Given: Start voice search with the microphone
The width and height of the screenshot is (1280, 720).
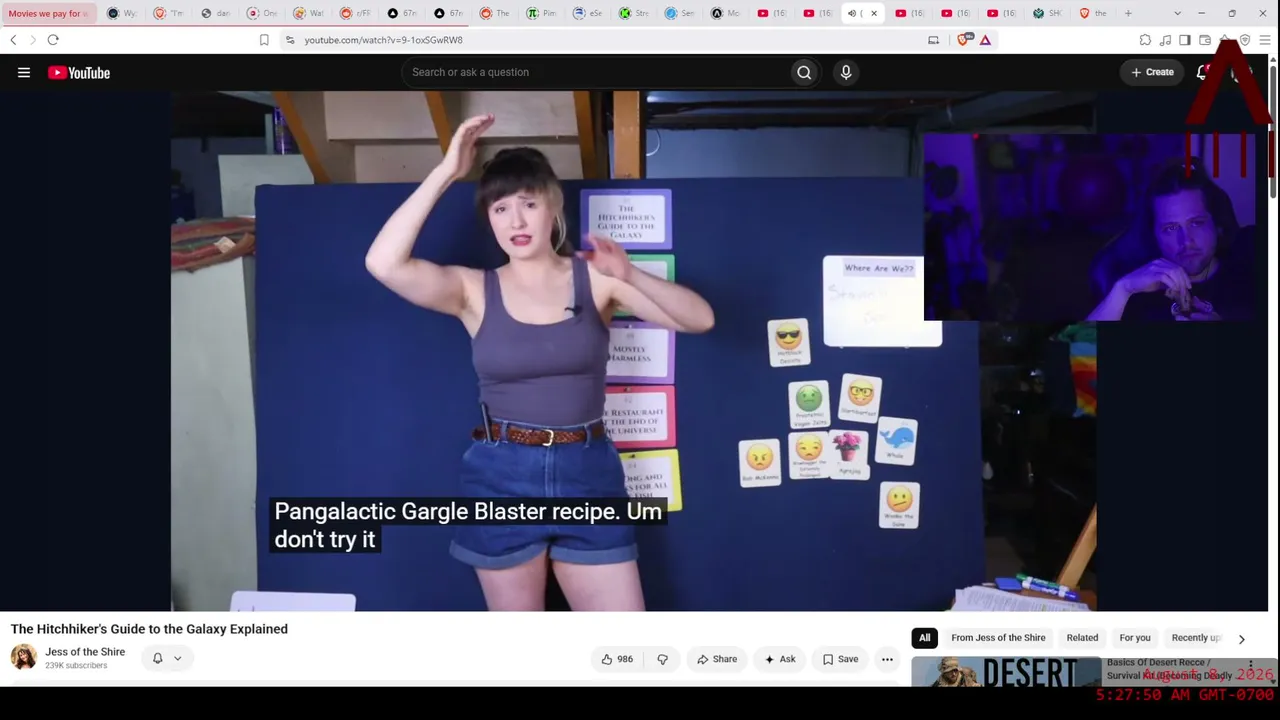Looking at the screenshot, I should (x=846, y=72).
